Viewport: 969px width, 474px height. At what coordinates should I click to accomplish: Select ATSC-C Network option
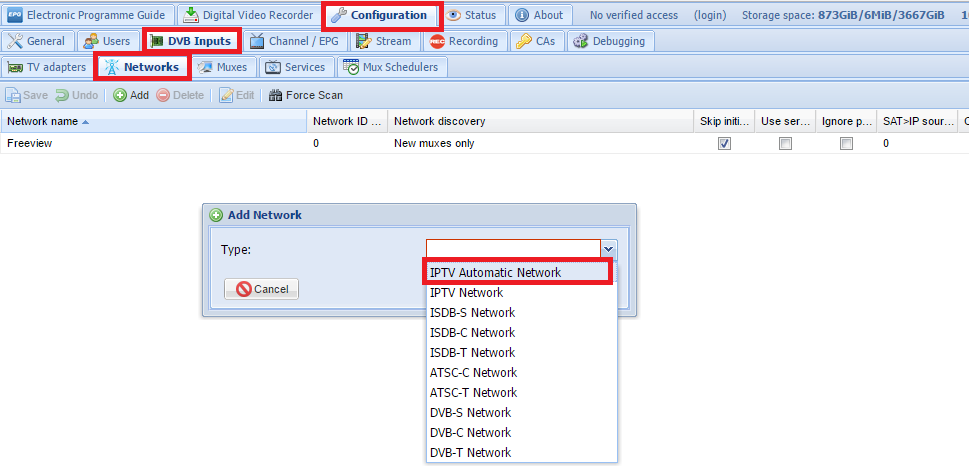coord(522,373)
